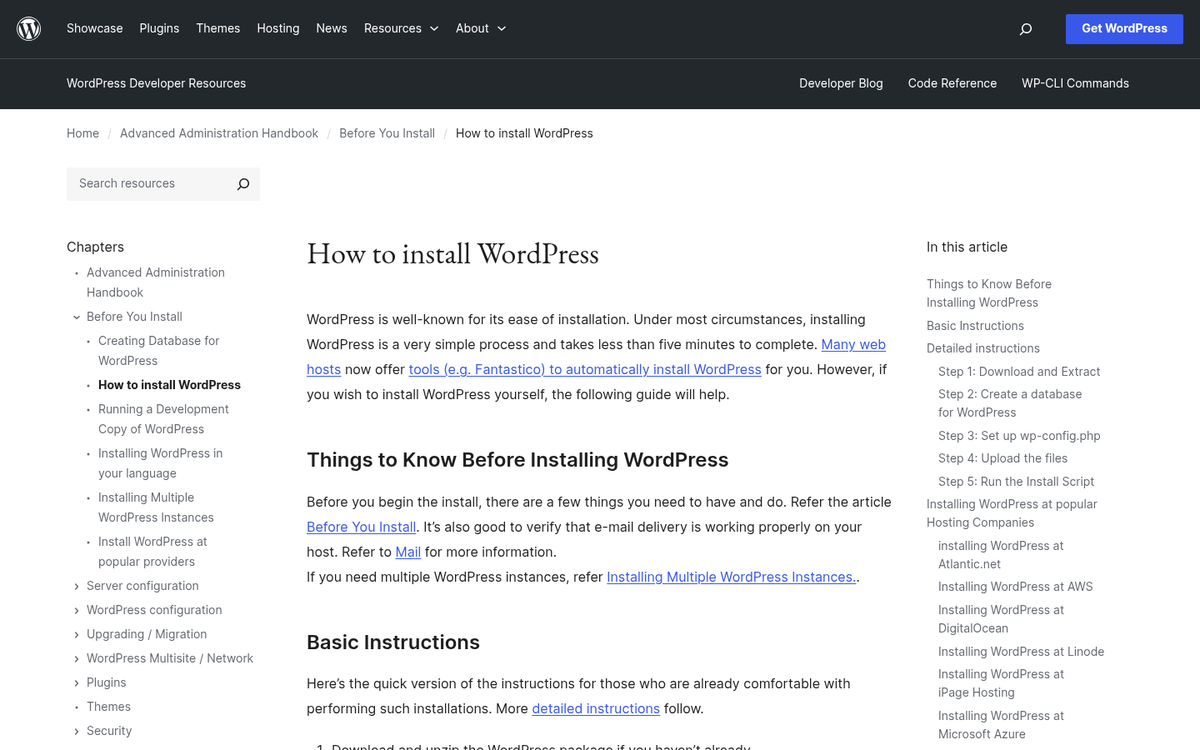
Task: Select Themes in the top navigation
Action: click(218, 28)
